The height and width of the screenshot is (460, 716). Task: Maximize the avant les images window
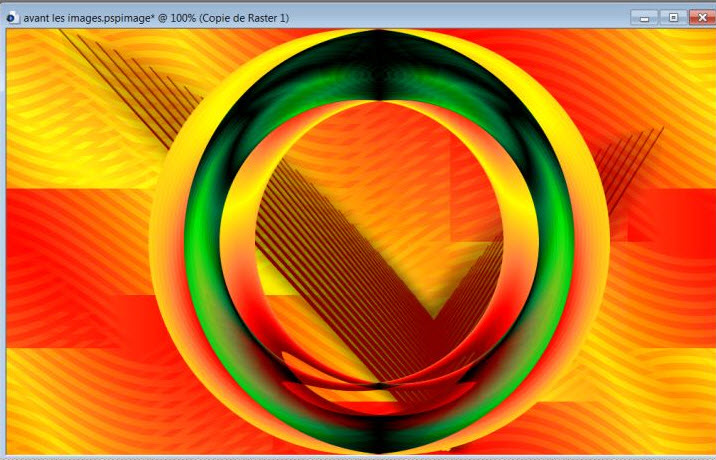(673, 18)
